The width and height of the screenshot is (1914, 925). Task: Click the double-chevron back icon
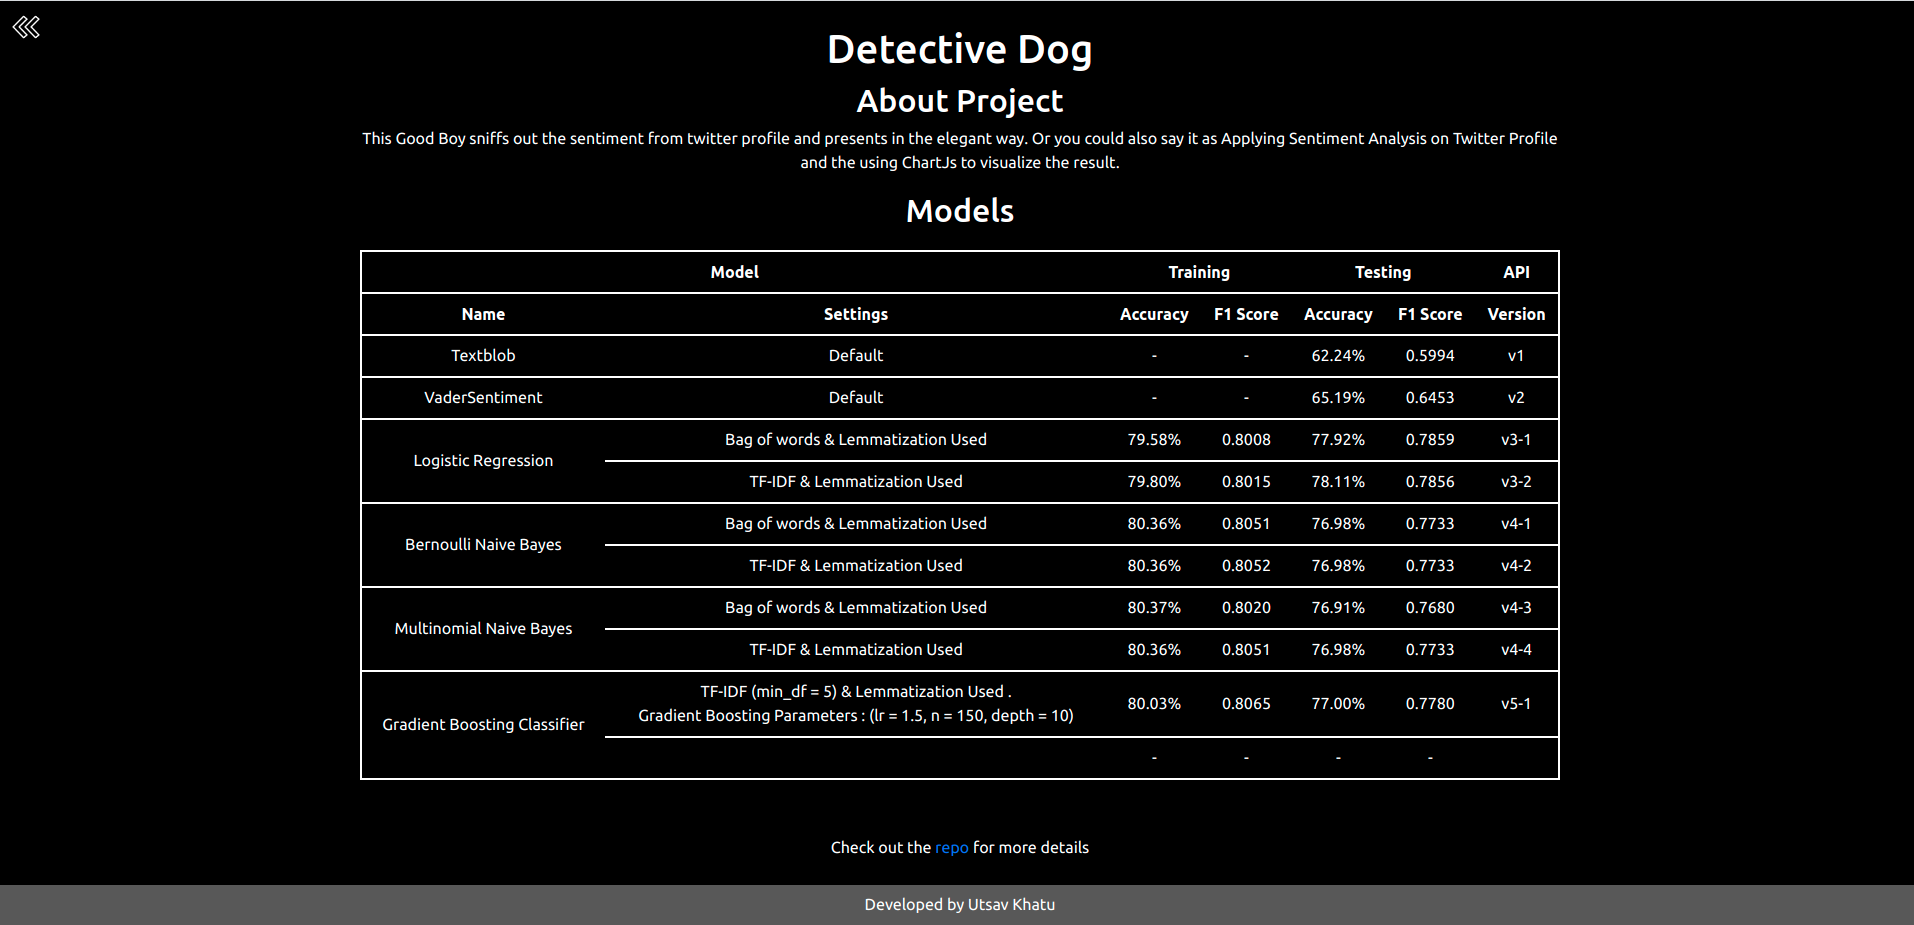(26, 27)
